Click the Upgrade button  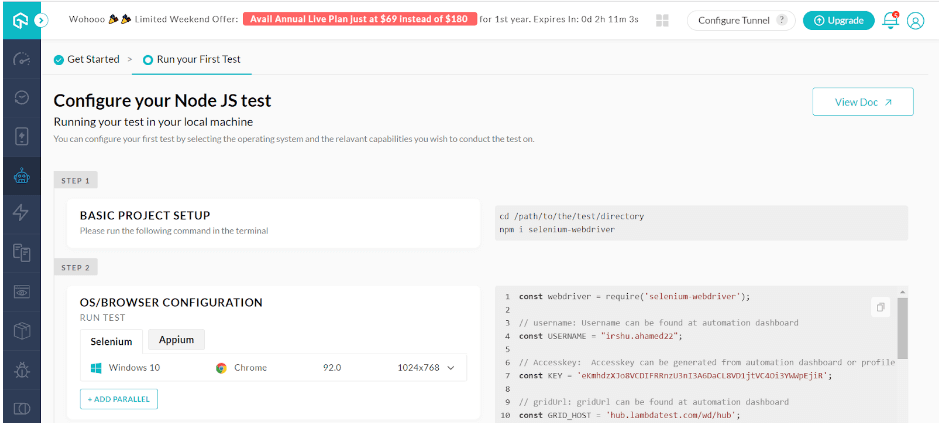point(838,20)
